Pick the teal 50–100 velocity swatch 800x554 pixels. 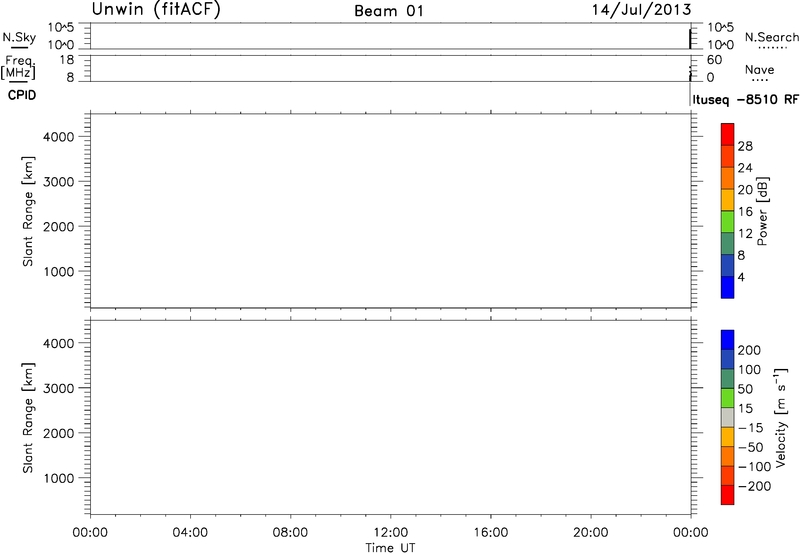tap(728, 379)
